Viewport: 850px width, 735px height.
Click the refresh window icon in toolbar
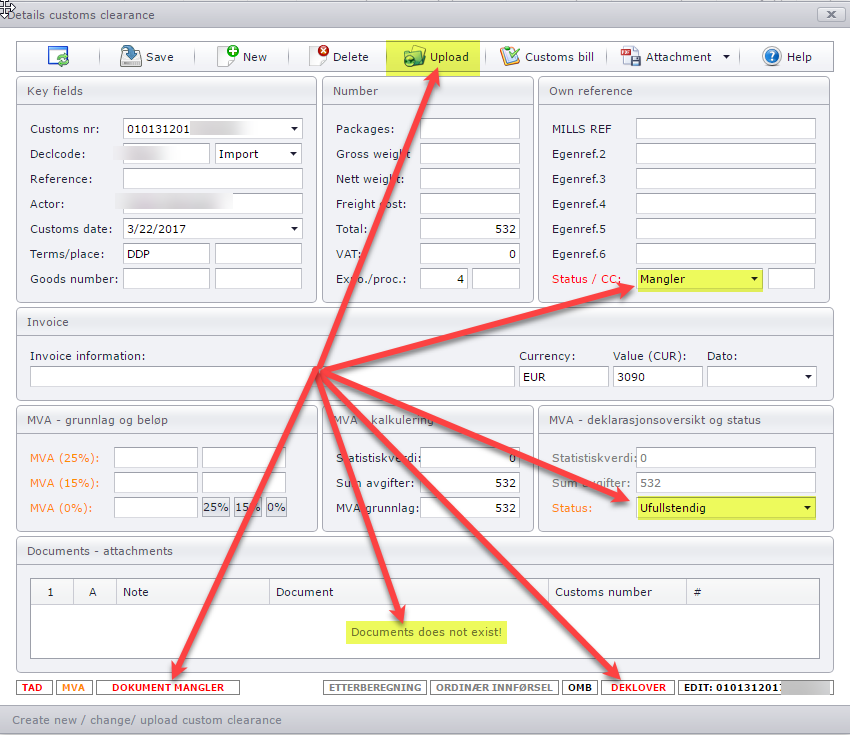click(58, 57)
